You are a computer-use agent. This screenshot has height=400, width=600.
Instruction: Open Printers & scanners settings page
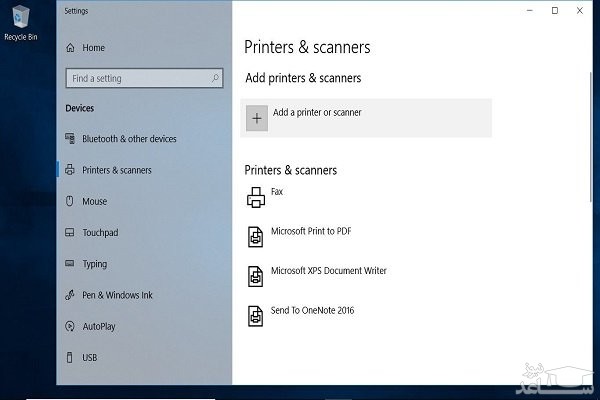117,170
